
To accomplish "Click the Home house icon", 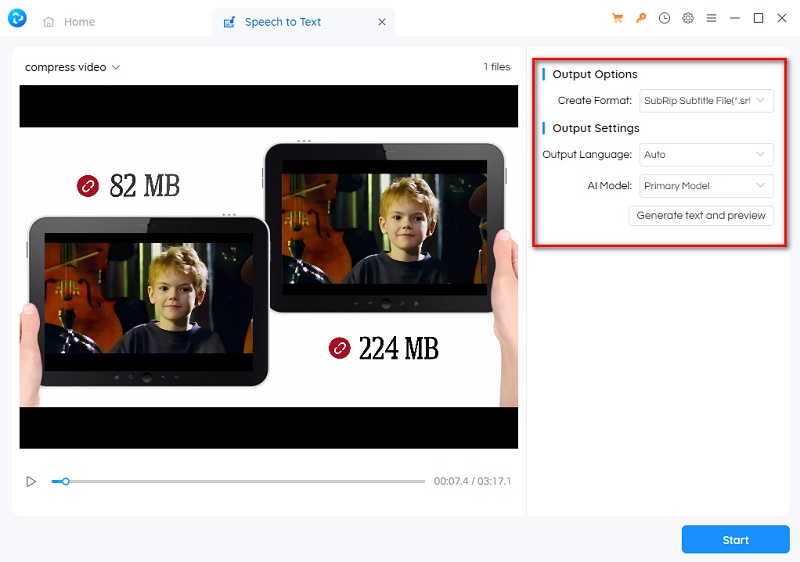I will click(x=48, y=22).
